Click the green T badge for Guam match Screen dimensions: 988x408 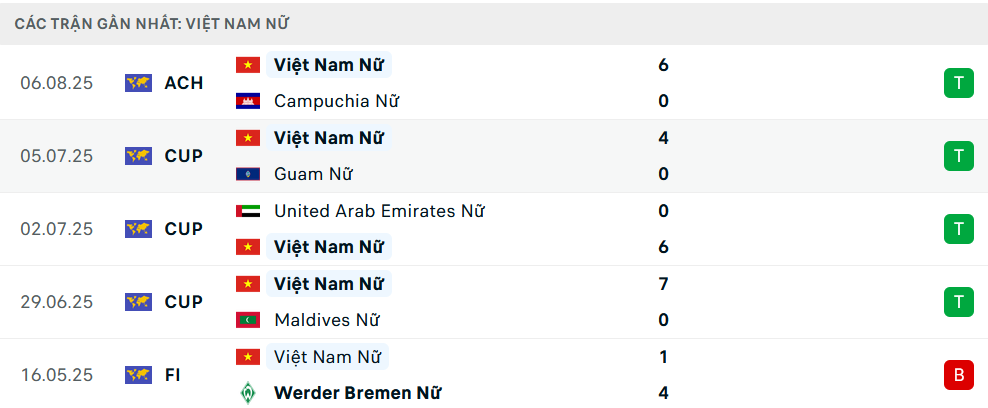[958, 156]
